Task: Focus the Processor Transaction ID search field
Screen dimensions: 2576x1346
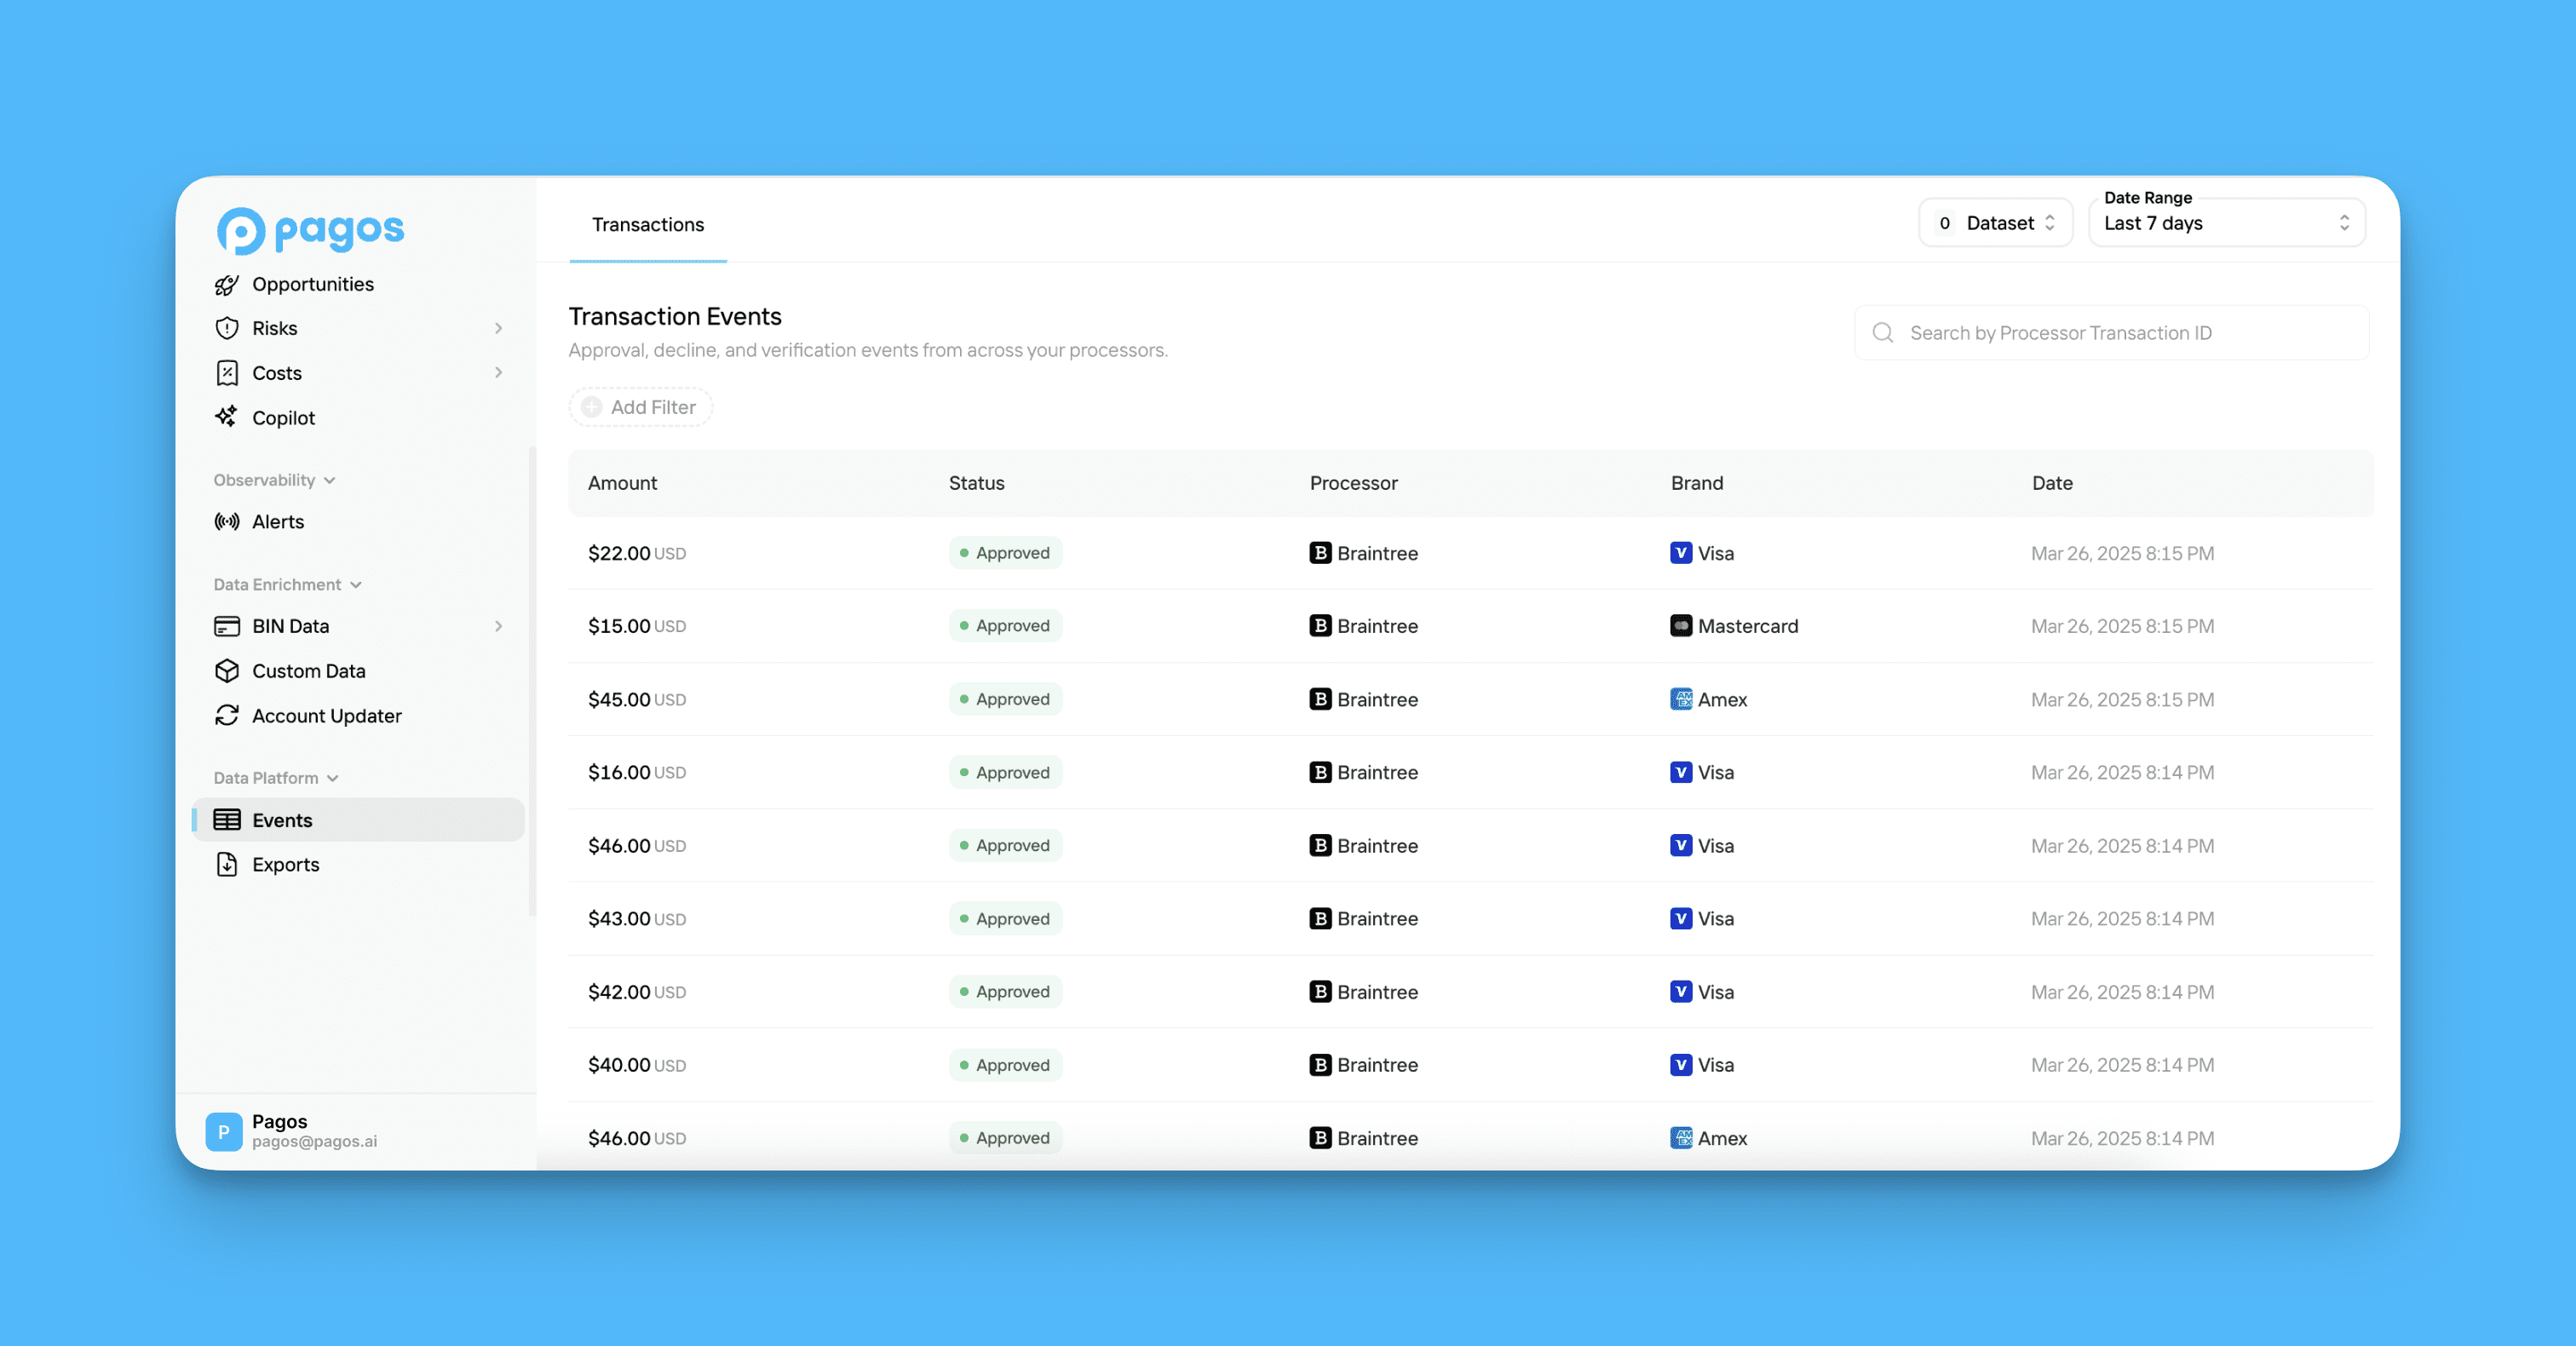Action: (2111, 333)
